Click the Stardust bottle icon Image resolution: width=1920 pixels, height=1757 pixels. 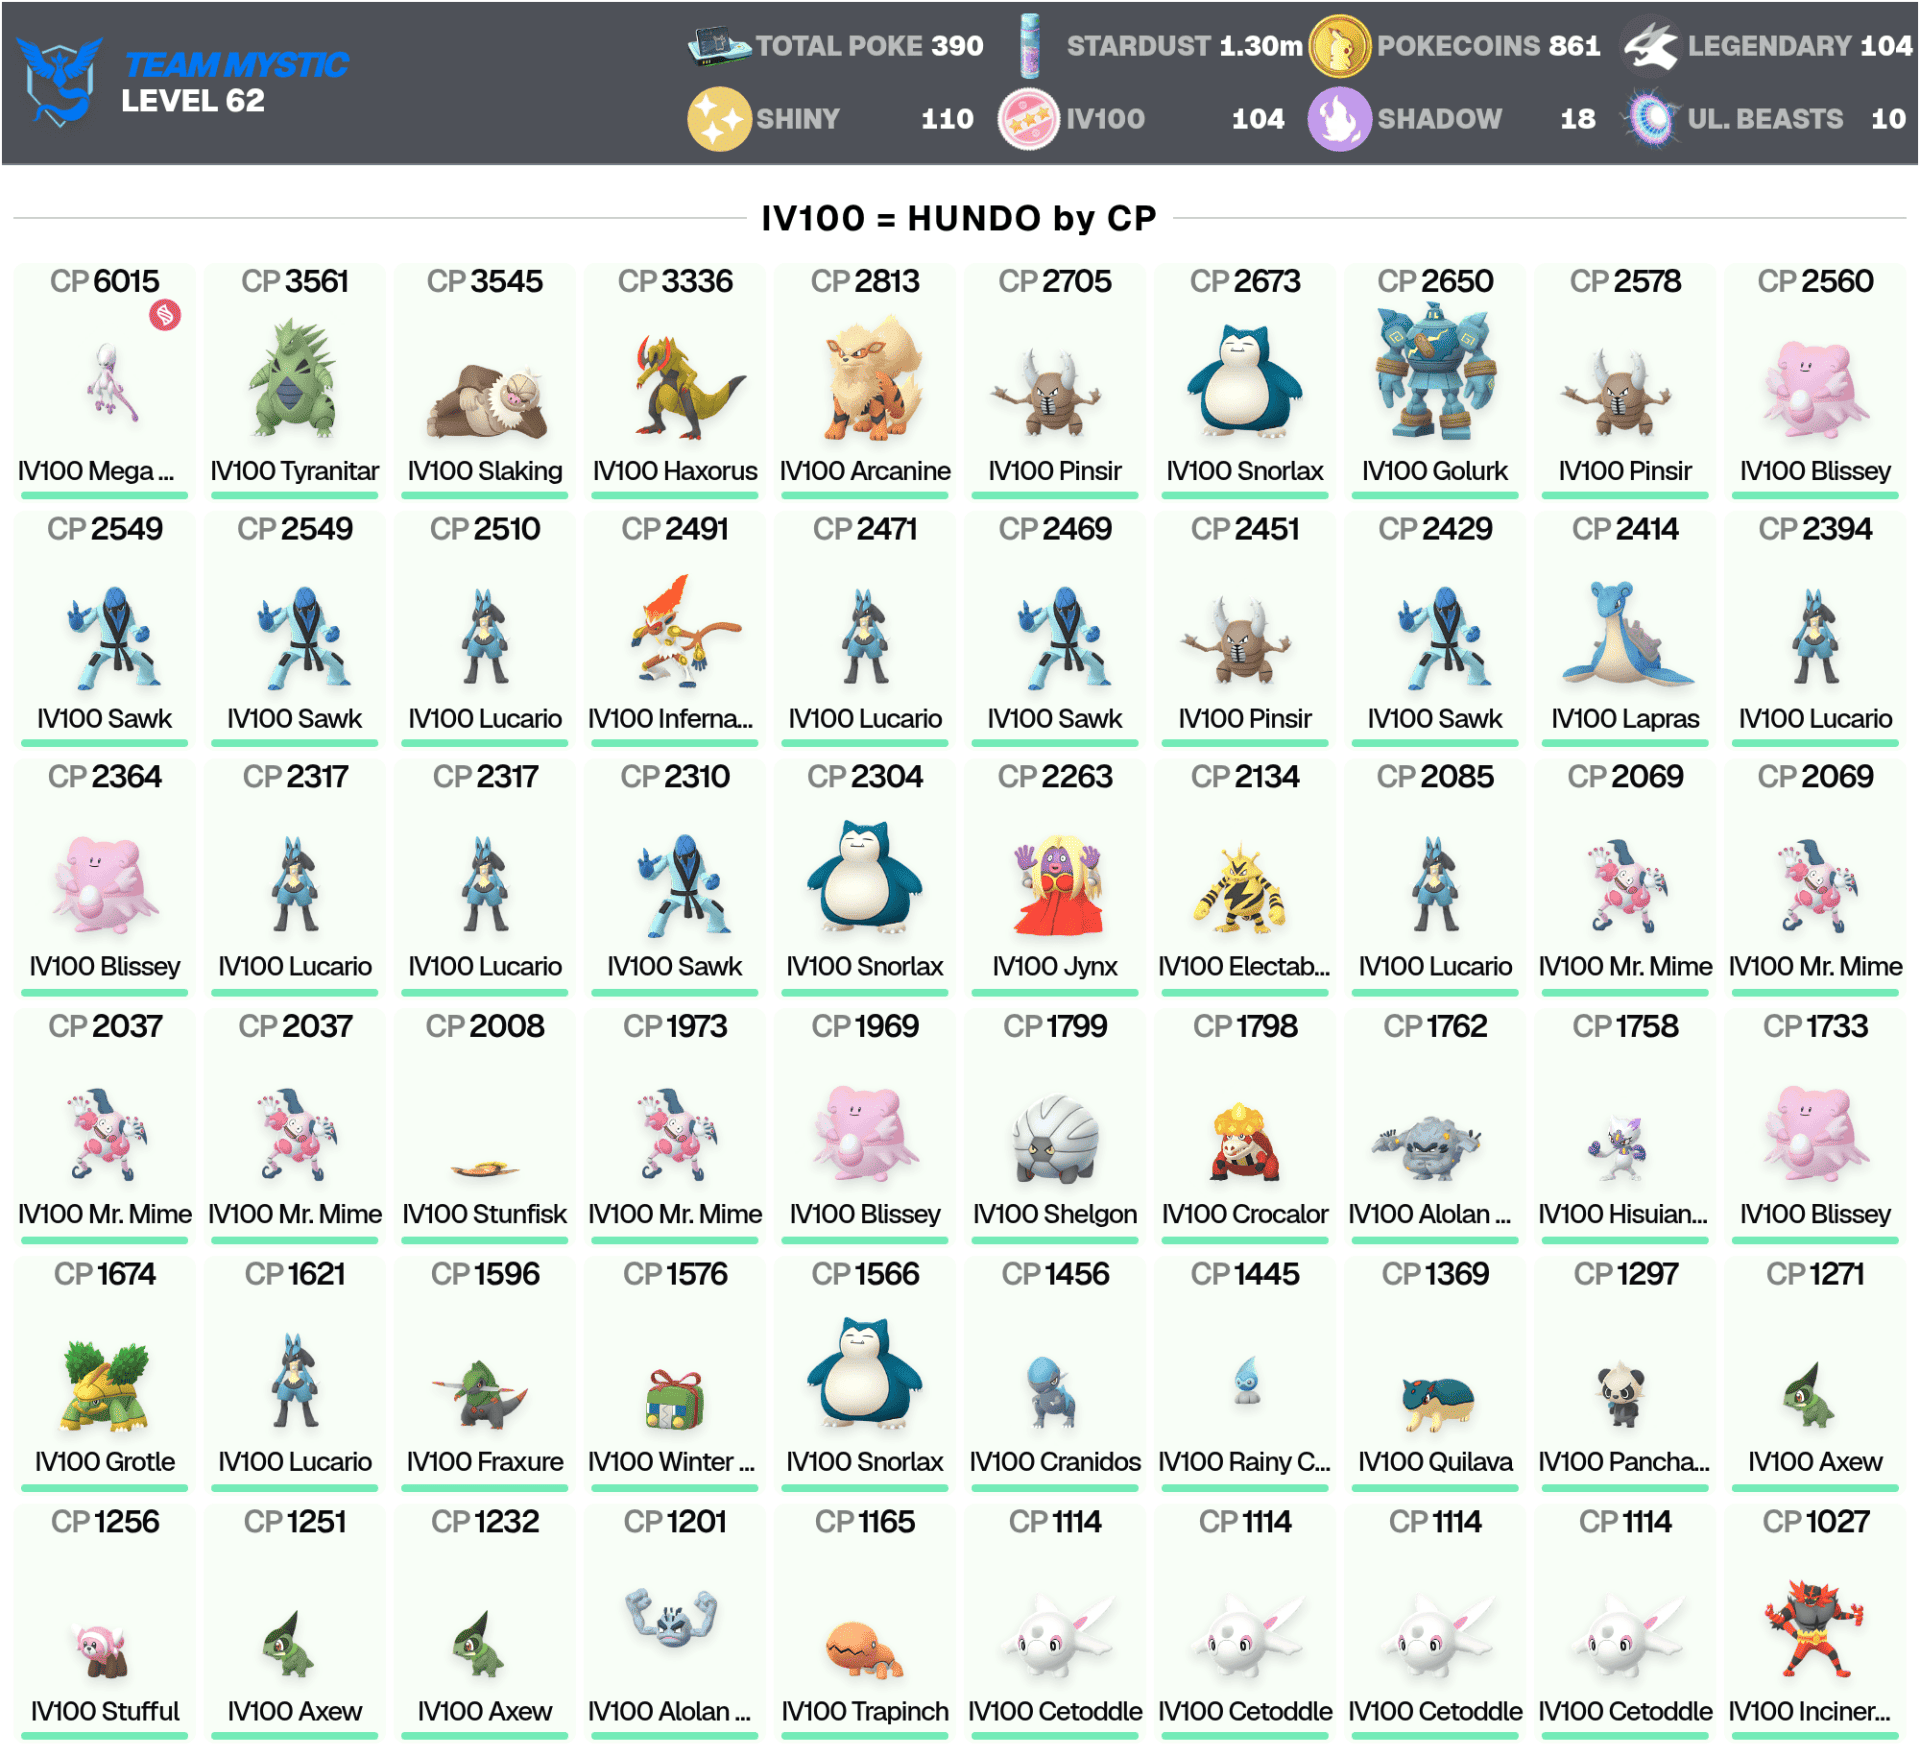[1030, 46]
